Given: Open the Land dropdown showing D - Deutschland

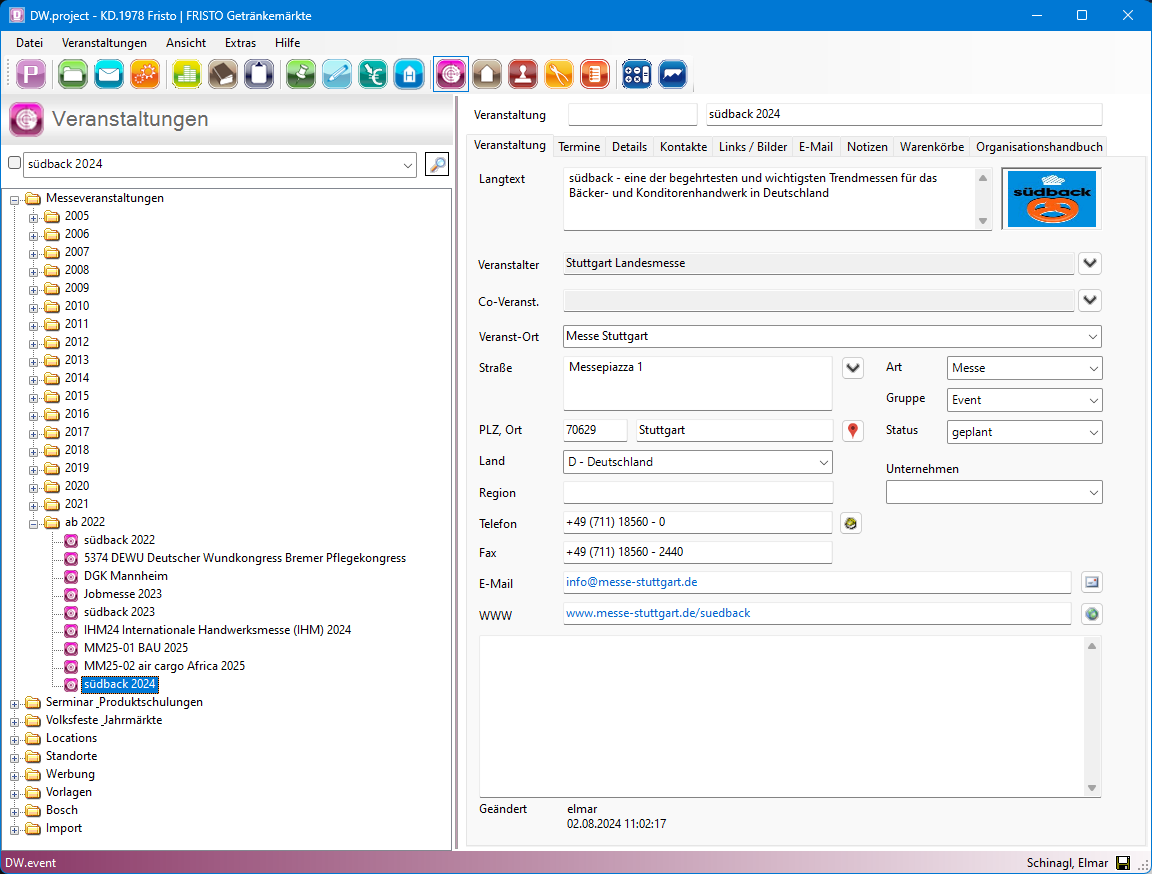Looking at the screenshot, I should pyautogui.click(x=824, y=462).
